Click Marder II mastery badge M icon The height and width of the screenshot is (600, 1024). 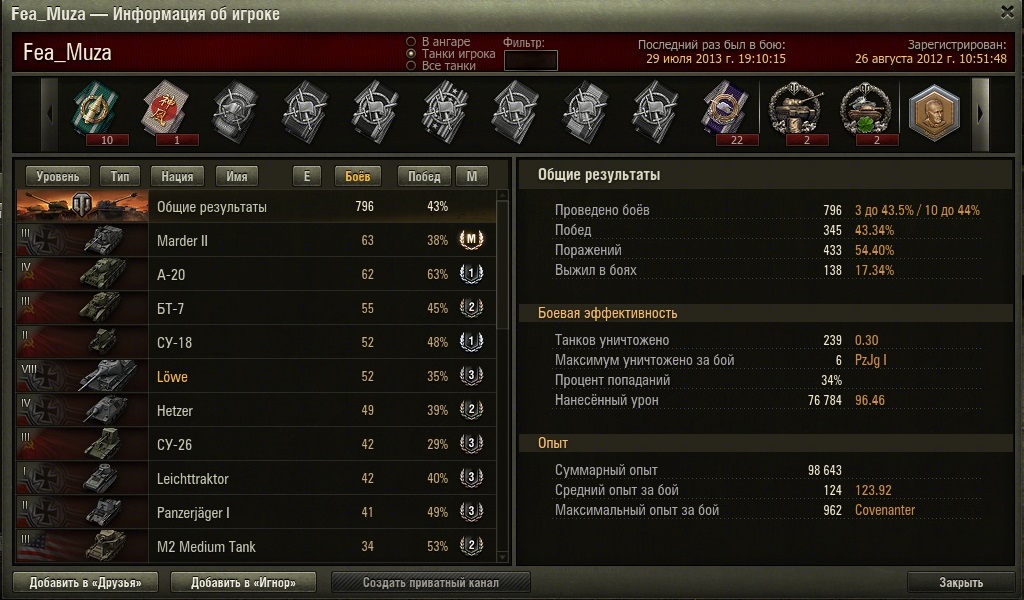tap(471, 240)
